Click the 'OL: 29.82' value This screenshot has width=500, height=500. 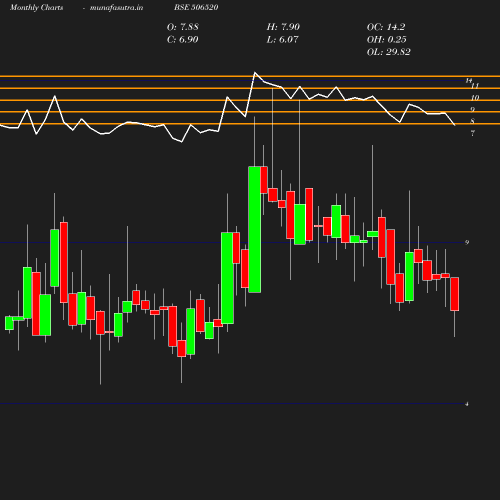(x=388, y=52)
